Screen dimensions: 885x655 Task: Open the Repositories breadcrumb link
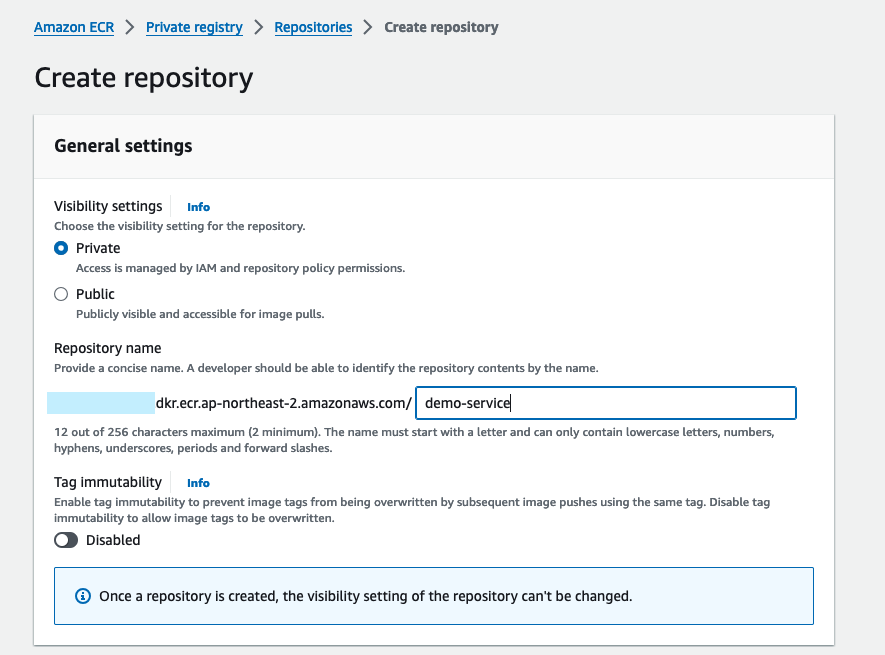[313, 27]
